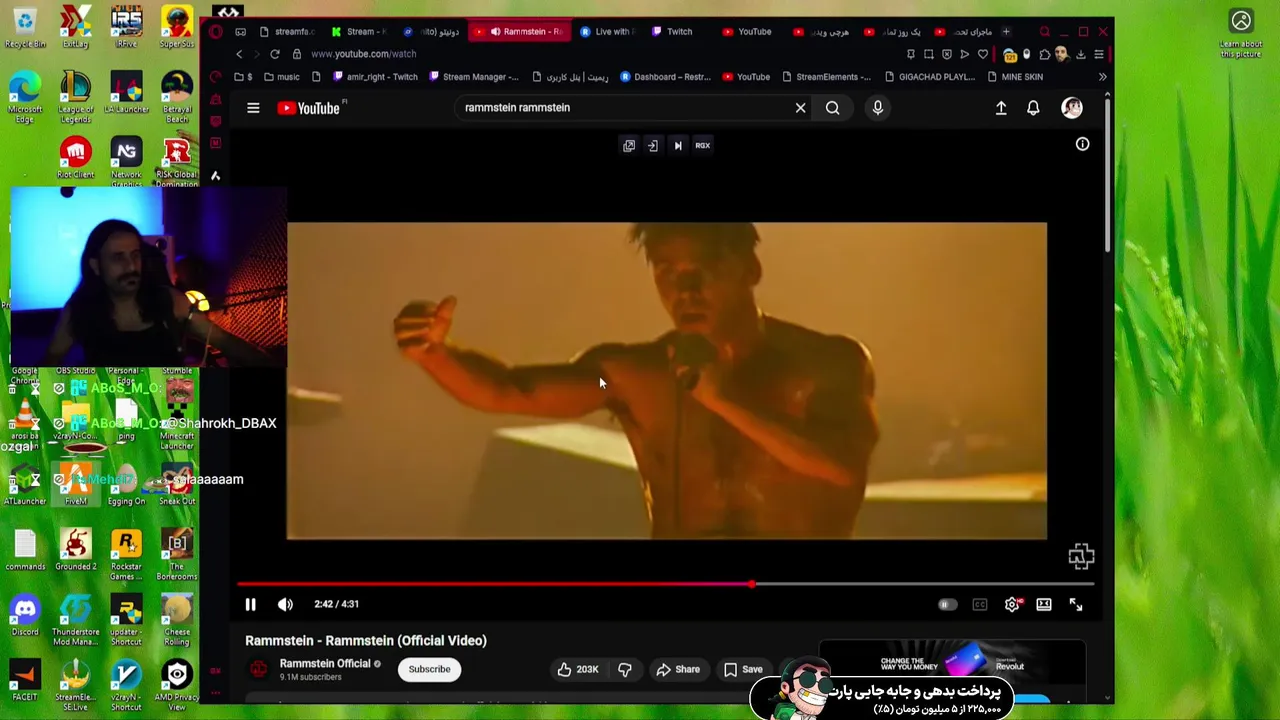Image resolution: width=1280 pixels, height=720 pixels.
Task: Open Dashboard – Restream bookmark
Action: (x=665, y=77)
